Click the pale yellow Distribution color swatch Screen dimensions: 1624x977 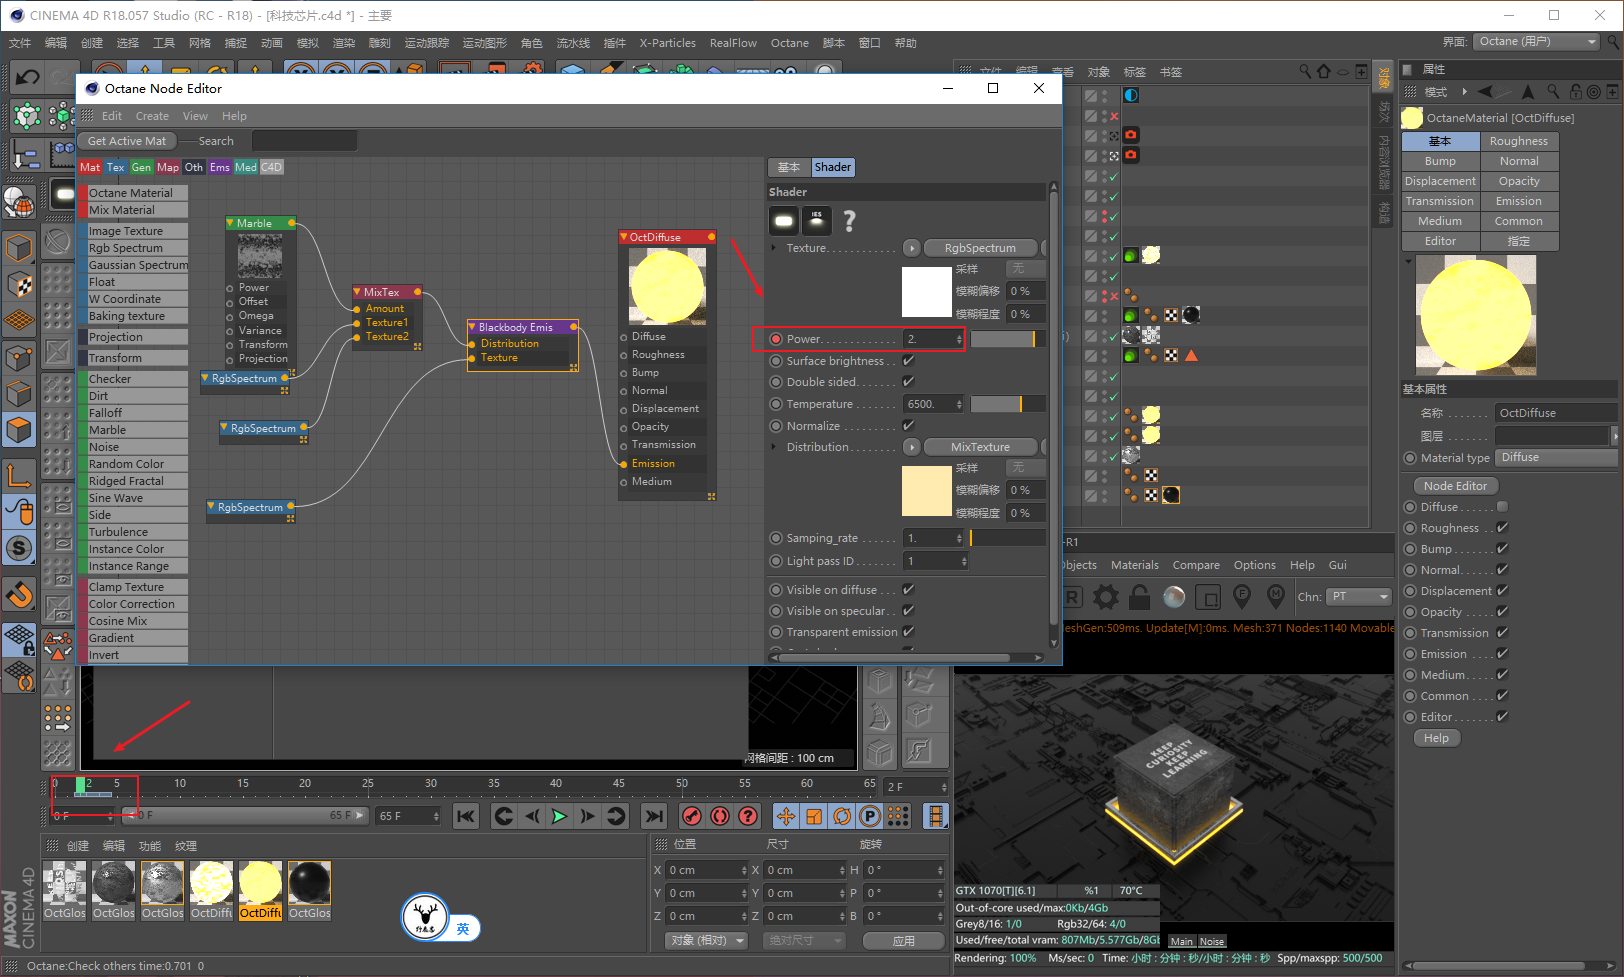pos(927,491)
